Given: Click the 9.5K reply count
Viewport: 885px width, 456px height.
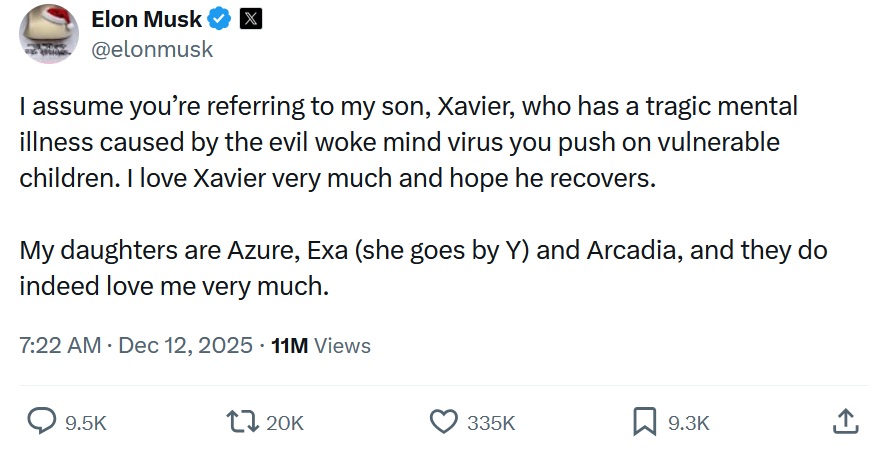Looking at the screenshot, I should coord(85,424).
